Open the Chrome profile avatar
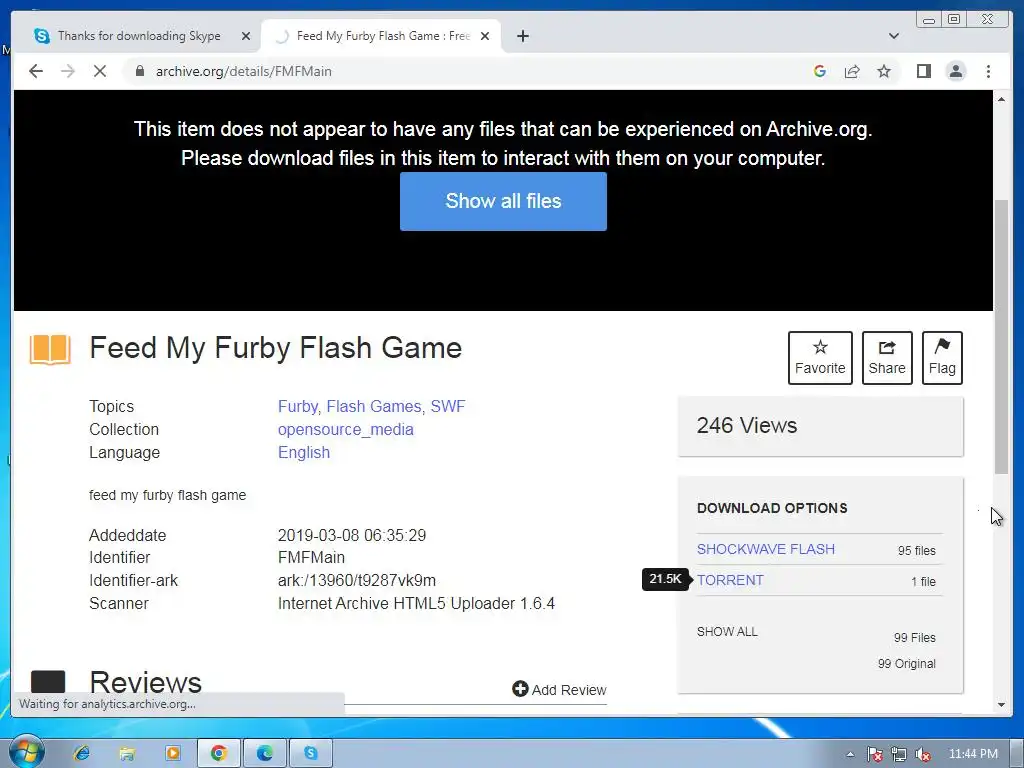The width and height of the screenshot is (1024, 768). [956, 71]
